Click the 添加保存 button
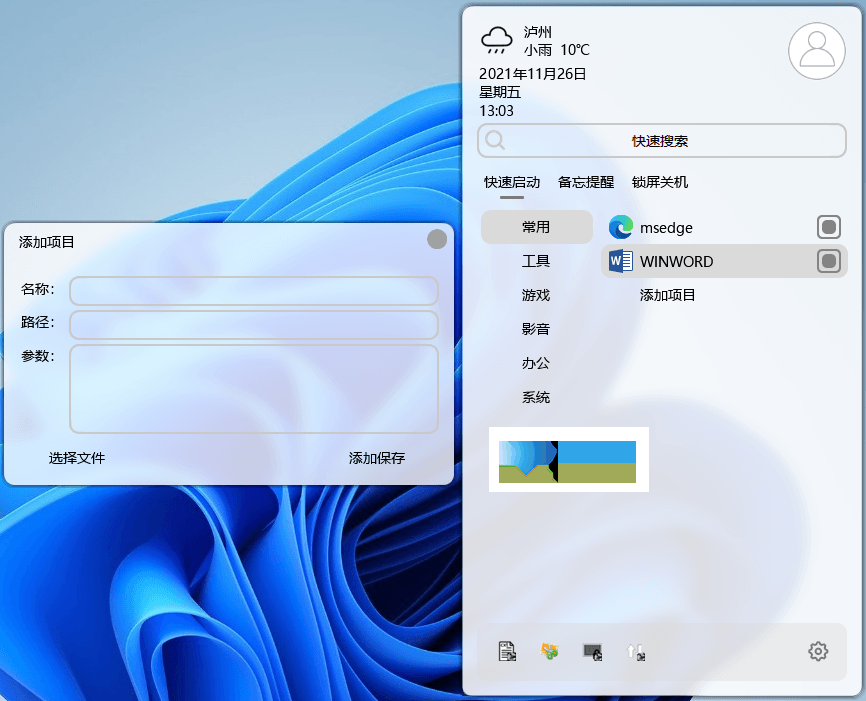The image size is (866, 701). (x=377, y=458)
